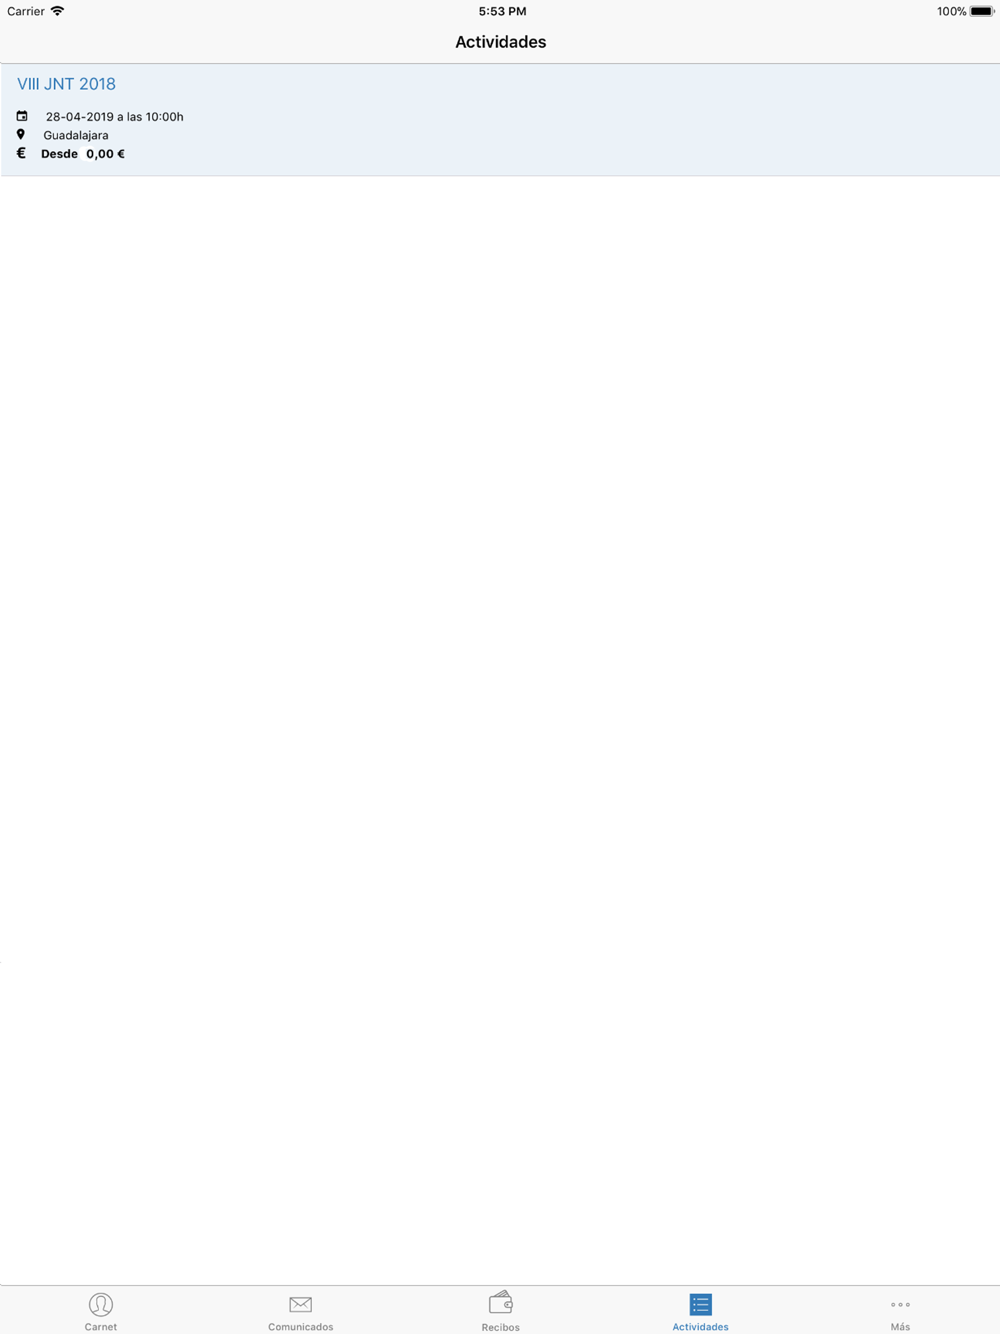Viewport: 1000px width, 1334px height.
Task: Tap the Actividades tab label
Action: (700, 1327)
